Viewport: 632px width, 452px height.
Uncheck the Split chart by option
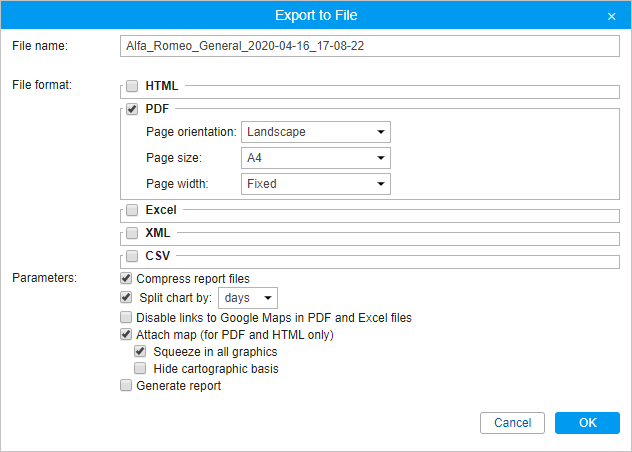pos(126,298)
